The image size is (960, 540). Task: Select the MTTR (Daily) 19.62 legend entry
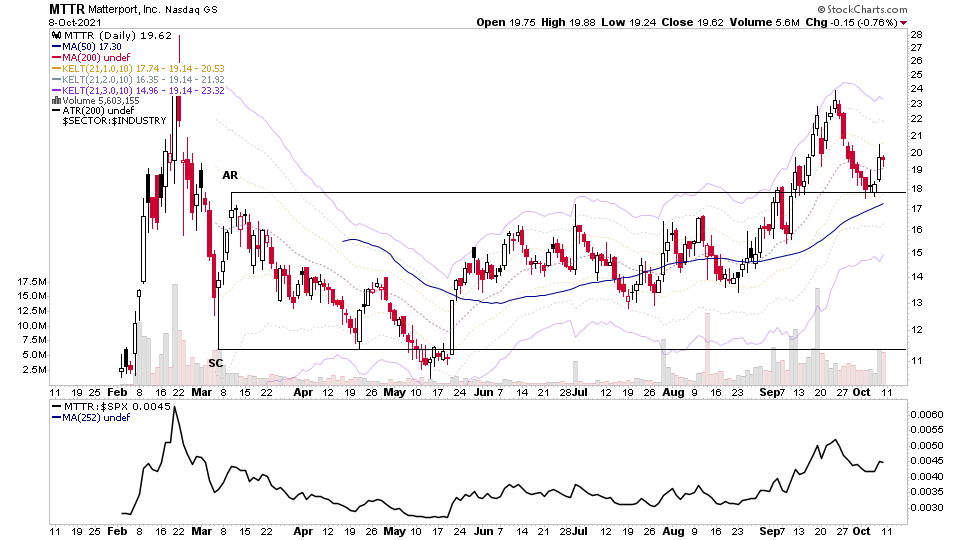(113, 36)
